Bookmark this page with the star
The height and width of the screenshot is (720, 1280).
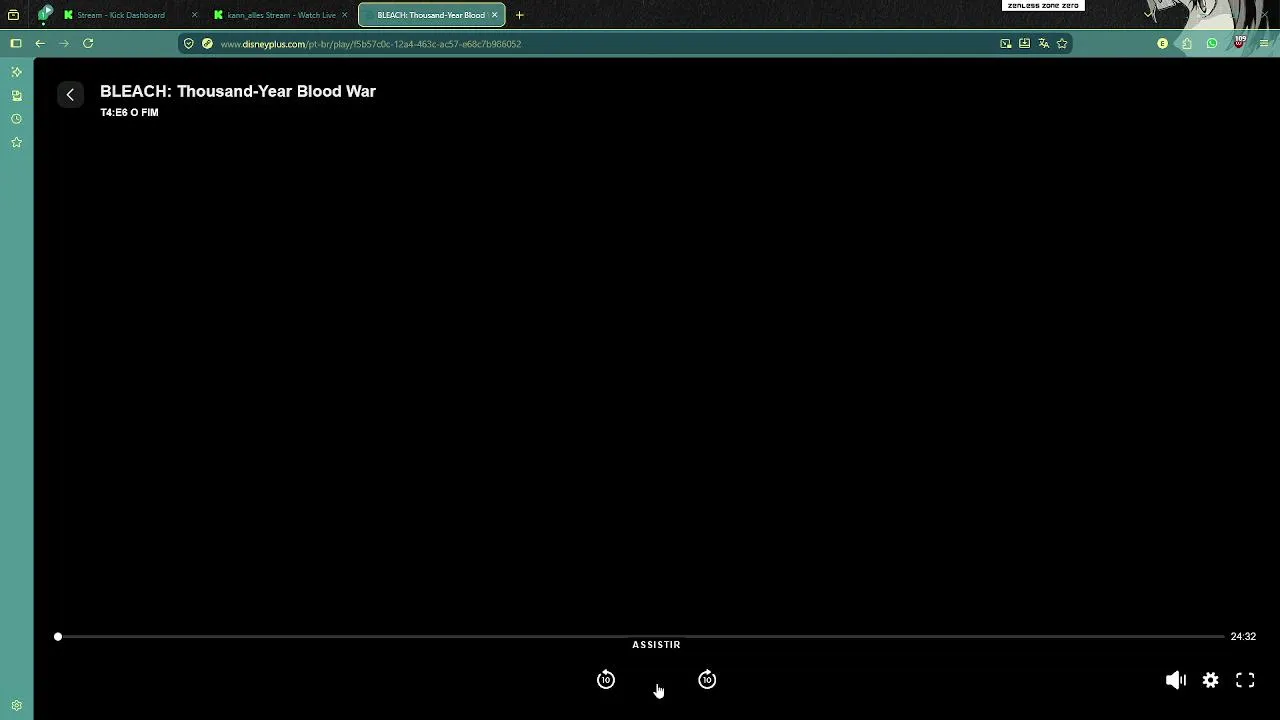tap(1062, 44)
